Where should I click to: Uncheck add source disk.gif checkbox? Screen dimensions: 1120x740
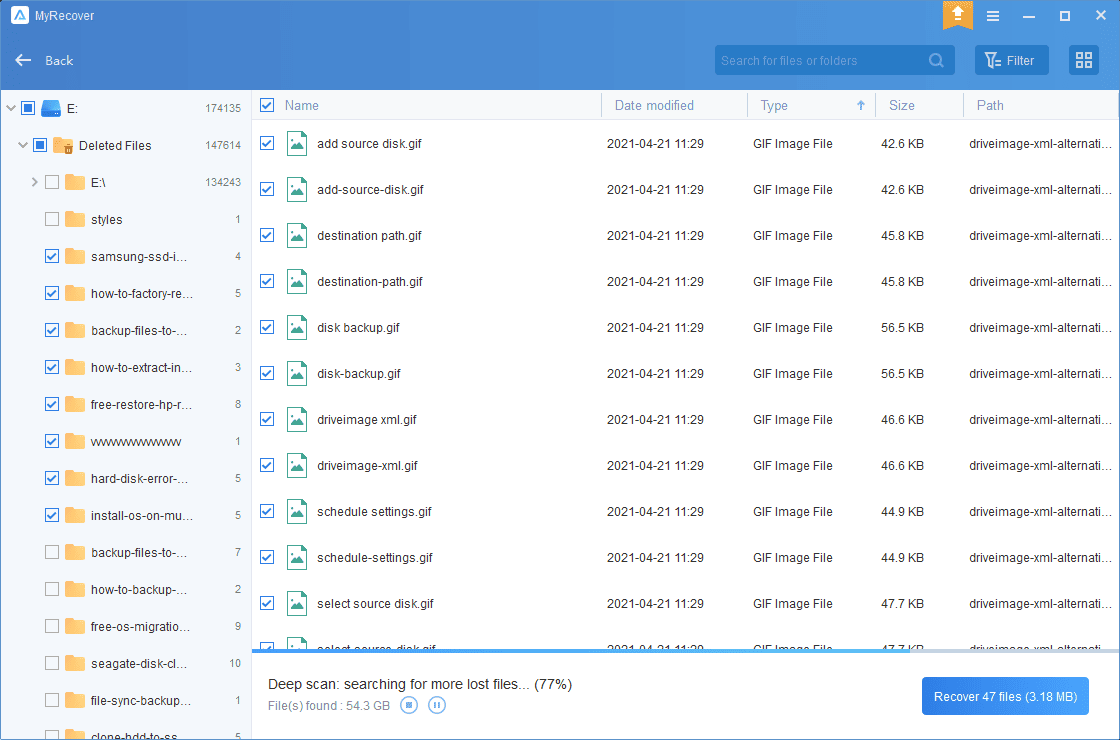pyautogui.click(x=267, y=144)
